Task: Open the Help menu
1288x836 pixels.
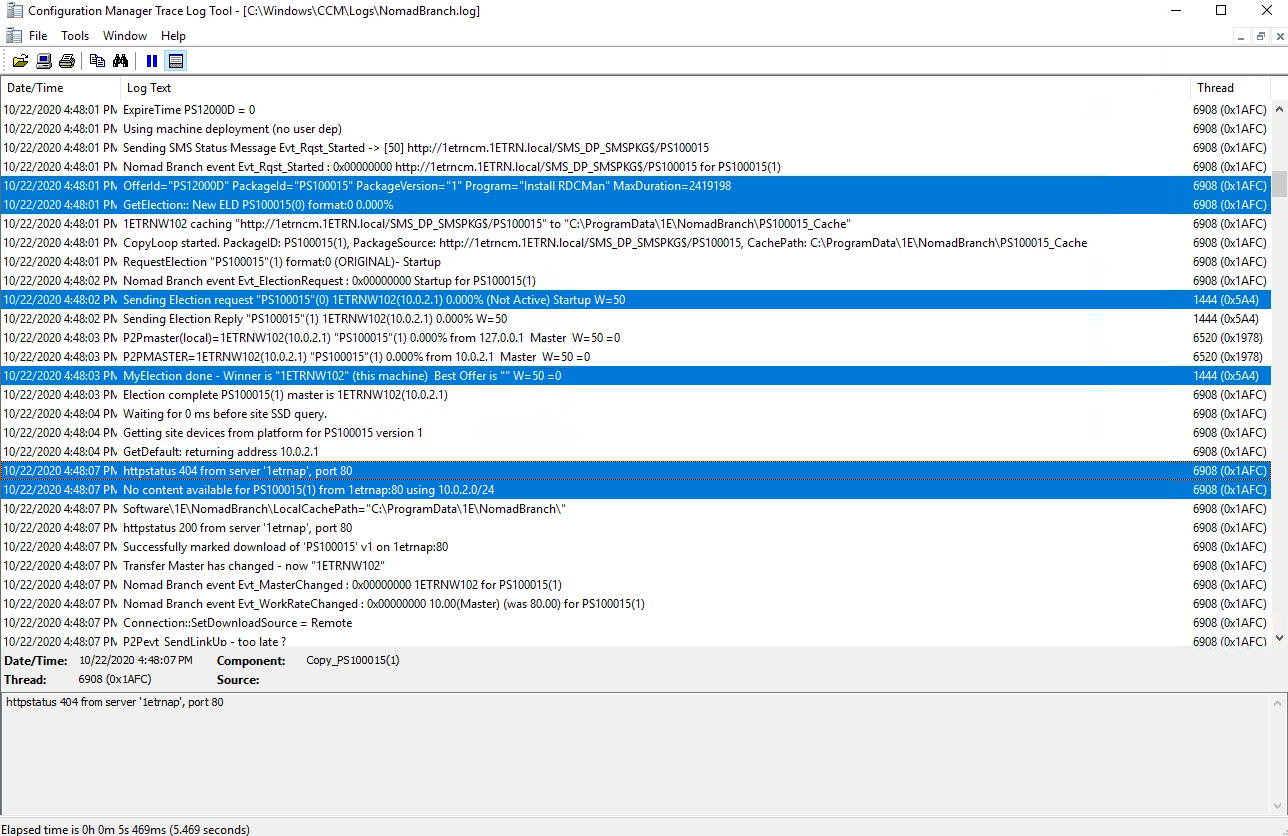Action: coord(173,36)
